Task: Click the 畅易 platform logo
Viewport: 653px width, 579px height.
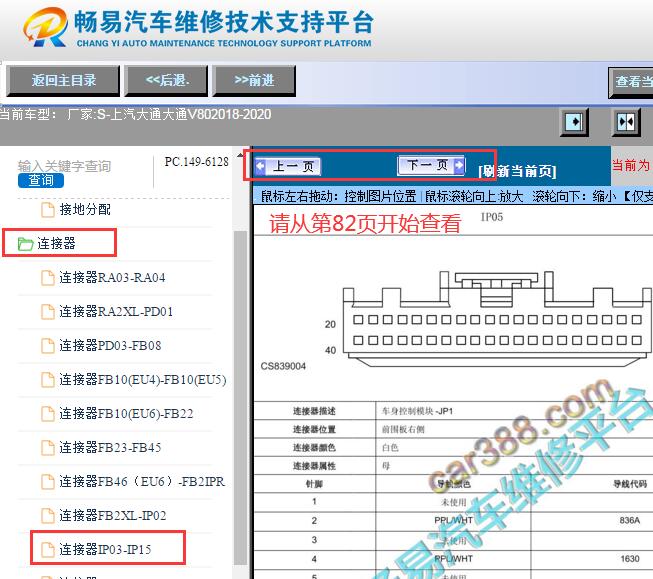Action: click(x=45, y=27)
